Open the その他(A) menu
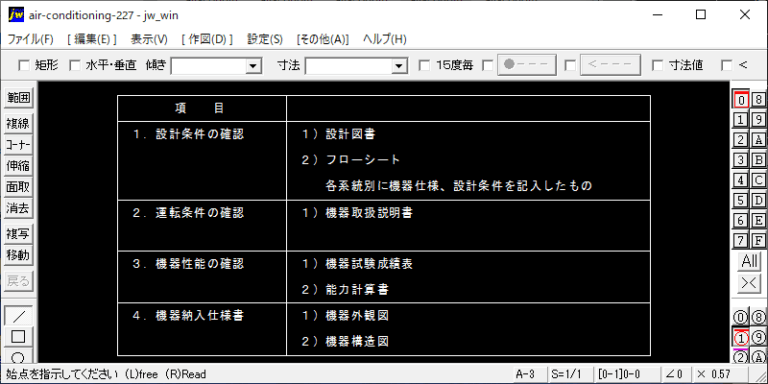This screenshot has width=768, height=384. click(x=323, y=40)
